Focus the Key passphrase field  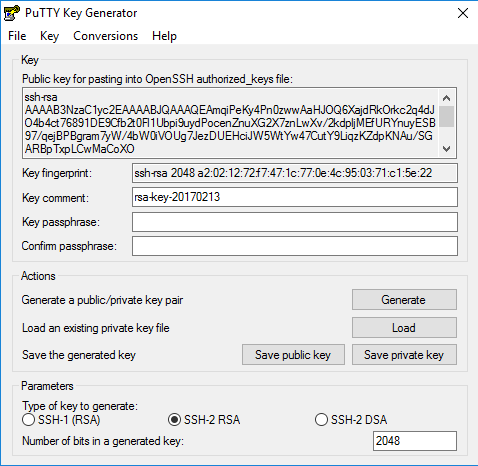(x=295, y=222)
